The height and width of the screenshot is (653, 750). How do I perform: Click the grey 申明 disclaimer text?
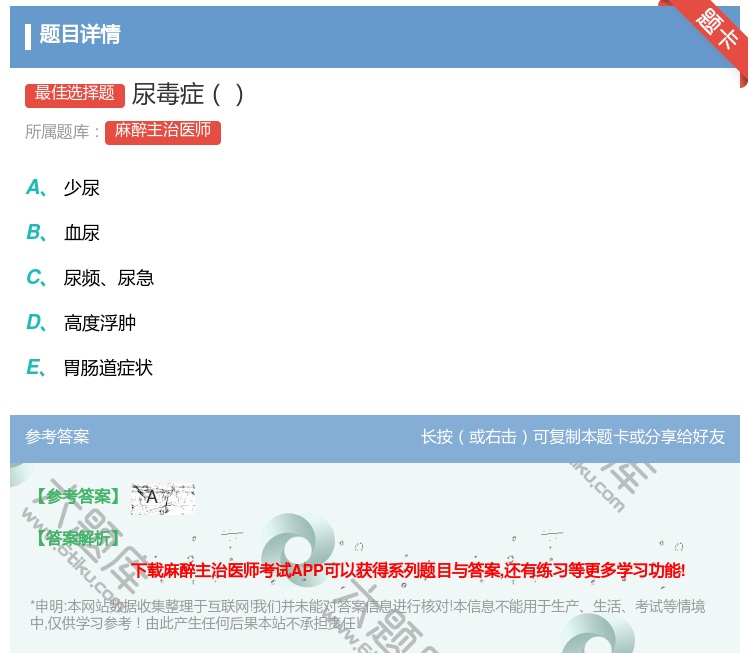(x=367, y=615)
